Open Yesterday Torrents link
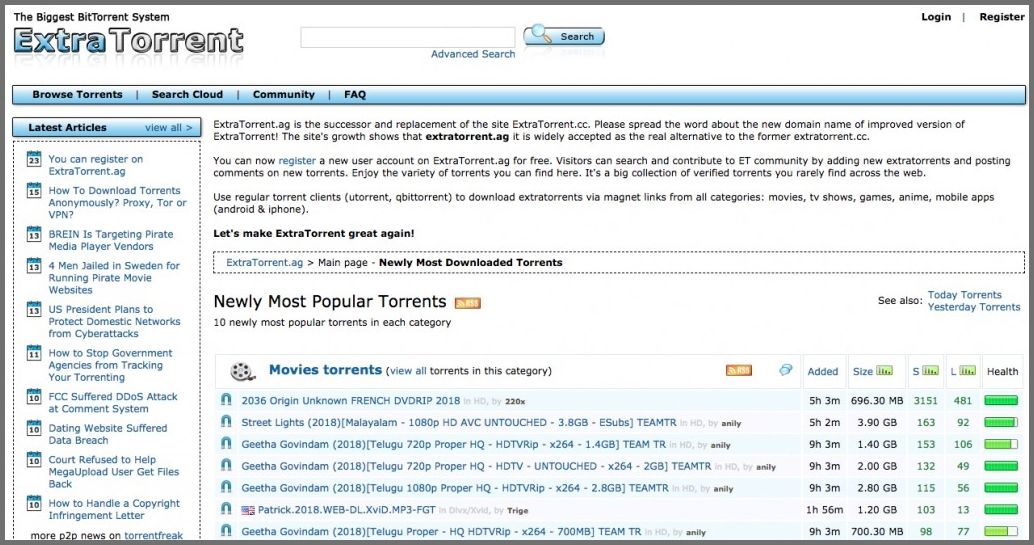This screenshot has height=545, width=1034. click(x=973, y=307)
